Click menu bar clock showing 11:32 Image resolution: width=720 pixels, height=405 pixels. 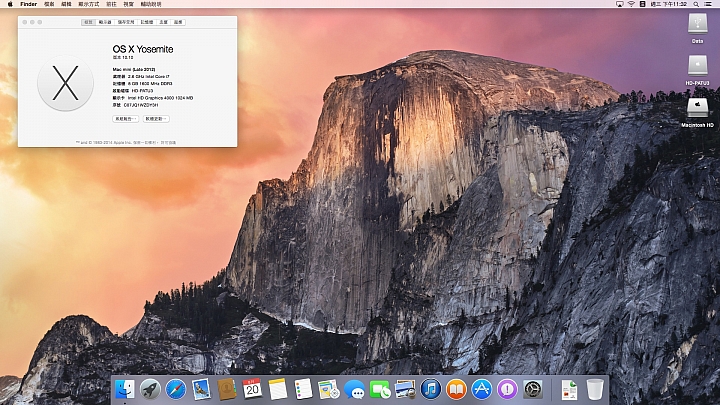click(x=670, y=4)
